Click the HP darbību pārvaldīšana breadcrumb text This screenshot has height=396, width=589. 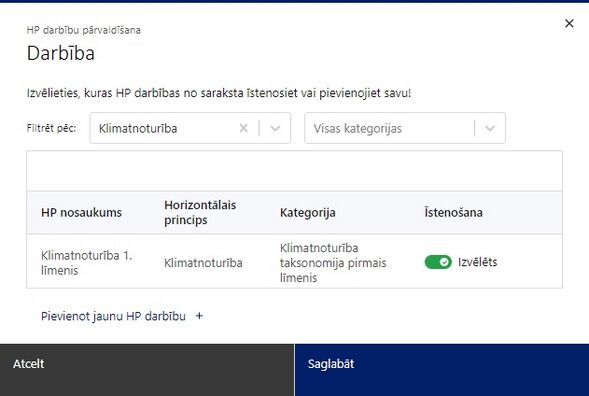point(84,30)
